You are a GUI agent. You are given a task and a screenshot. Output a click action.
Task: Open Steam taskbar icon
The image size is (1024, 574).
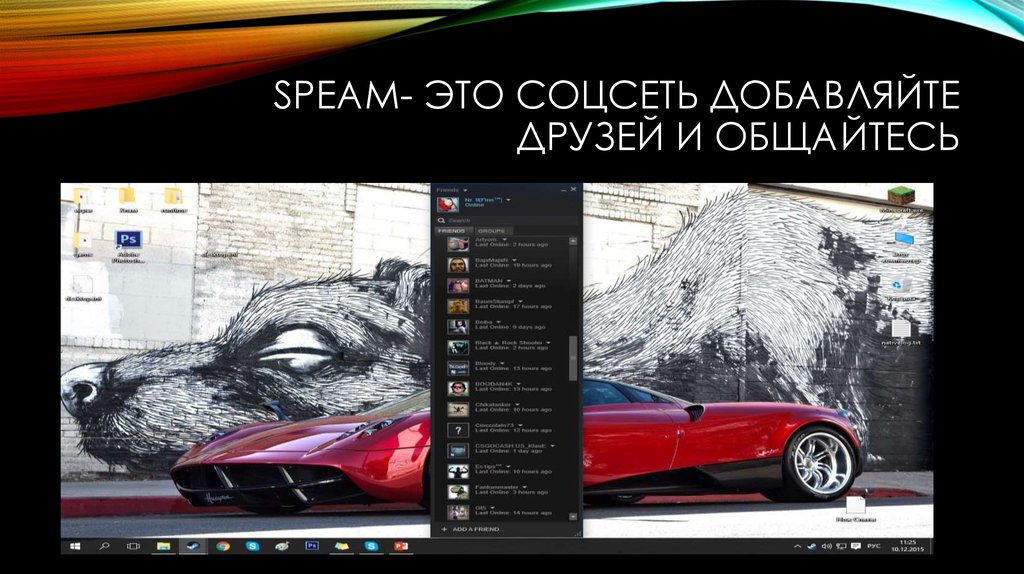pyautogui.click(x=193, y=546)
